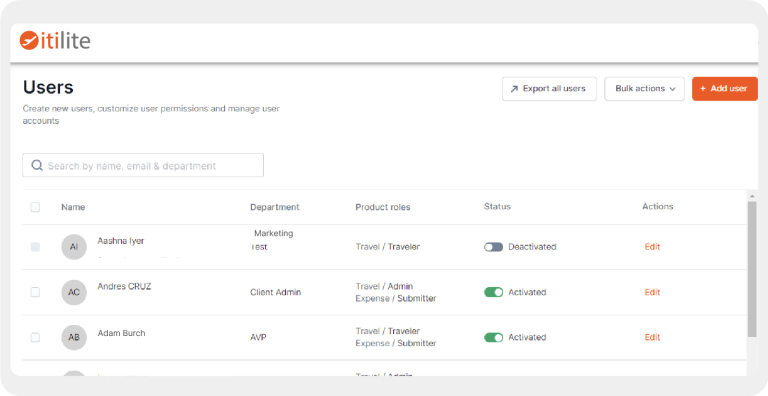Focus the search by name field

point(143,165)
